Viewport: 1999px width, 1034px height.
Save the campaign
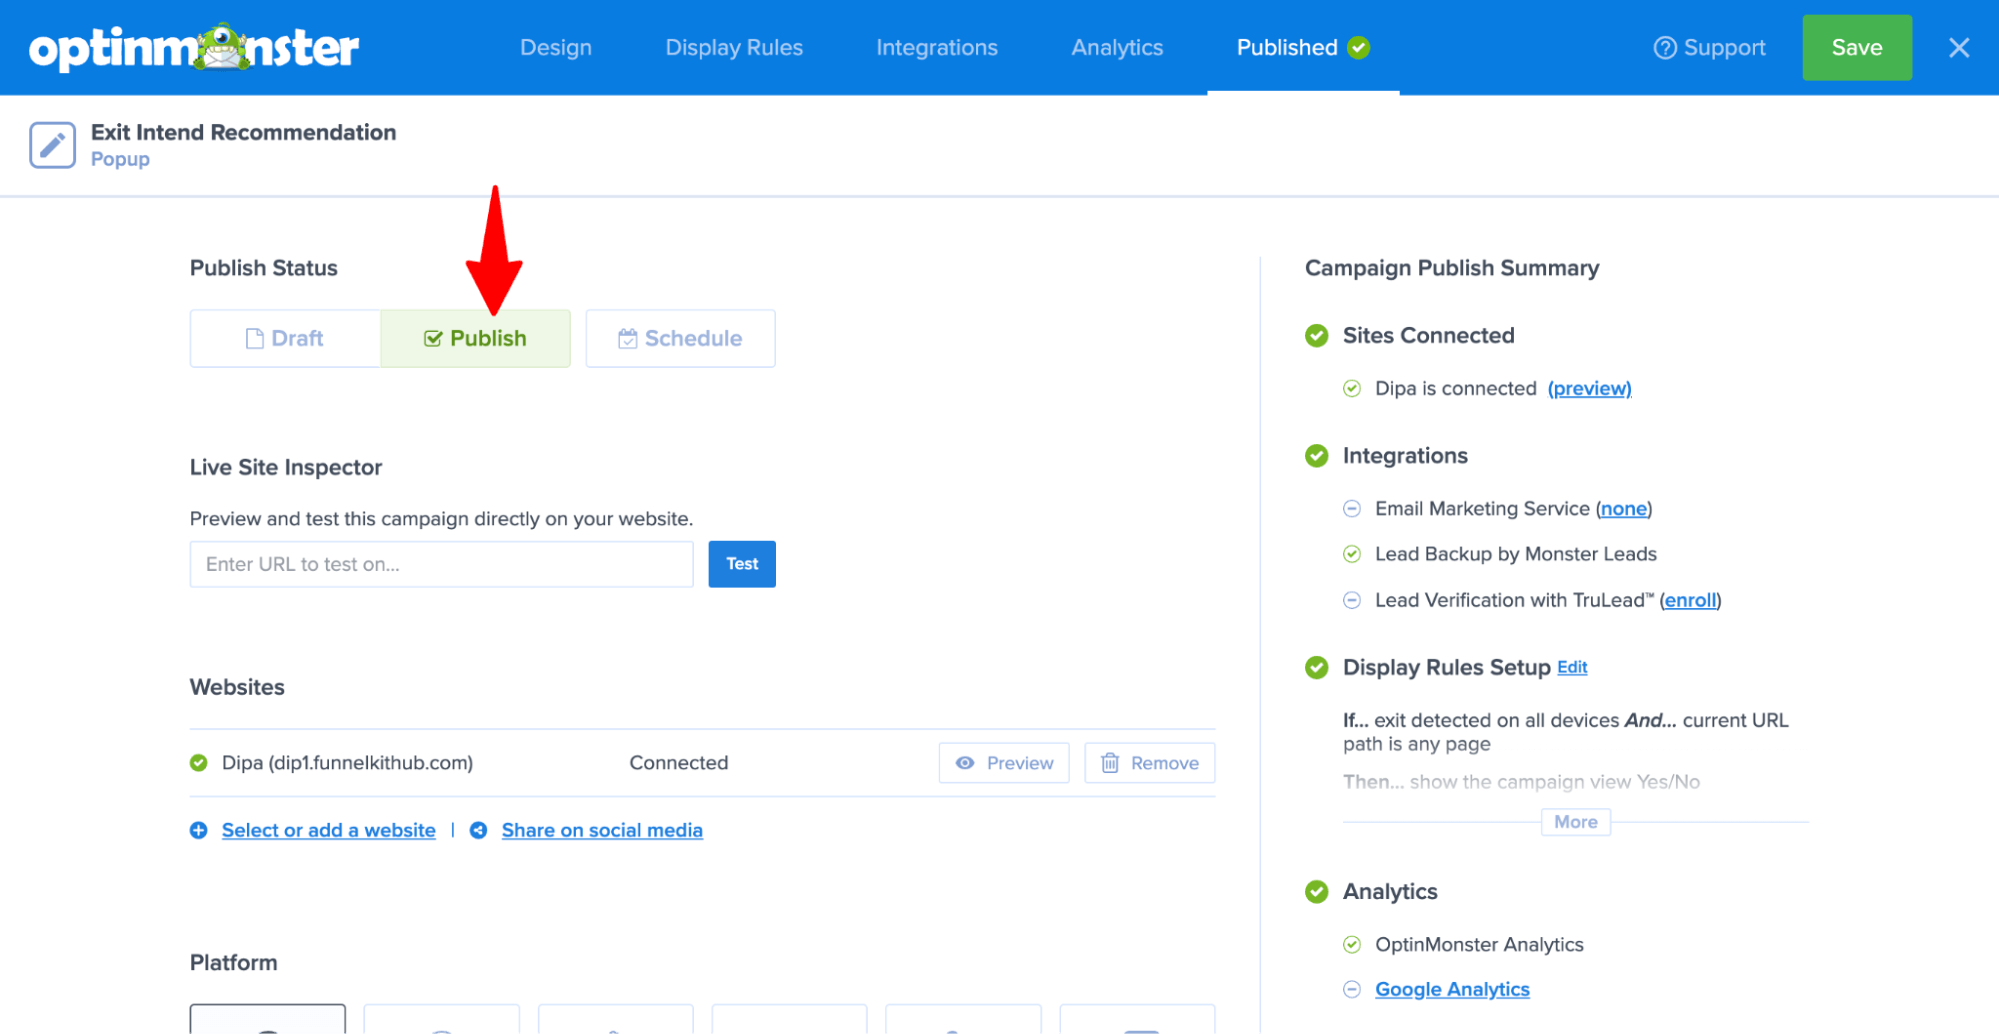coord(1857,47)
